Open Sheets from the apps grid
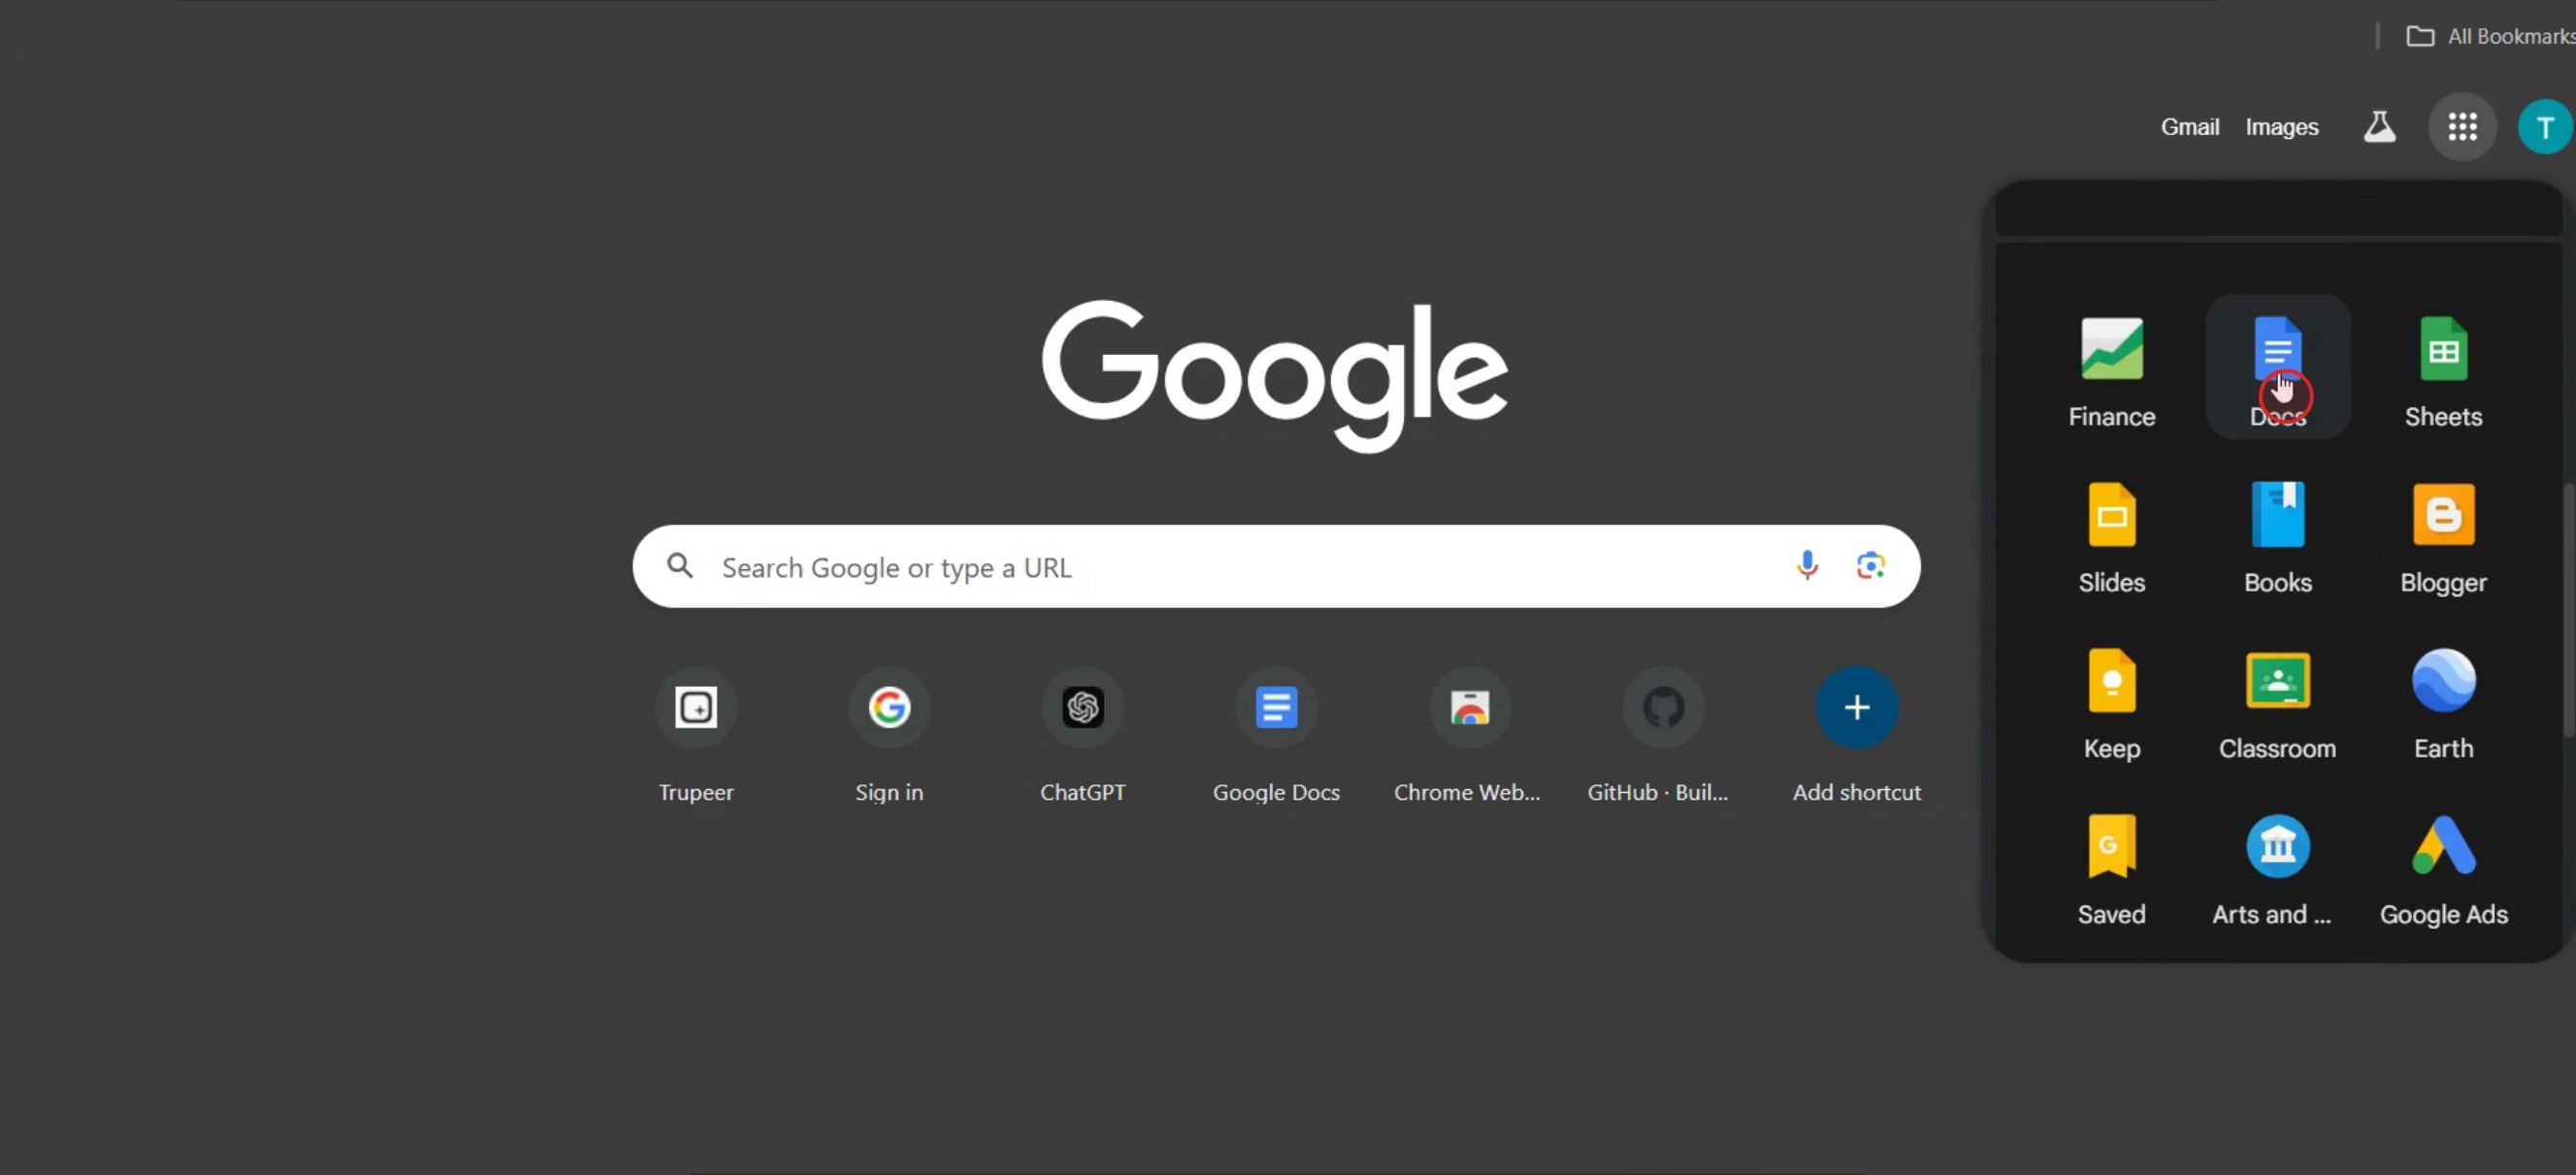 pyautogui.click(x=2442, y=368)
